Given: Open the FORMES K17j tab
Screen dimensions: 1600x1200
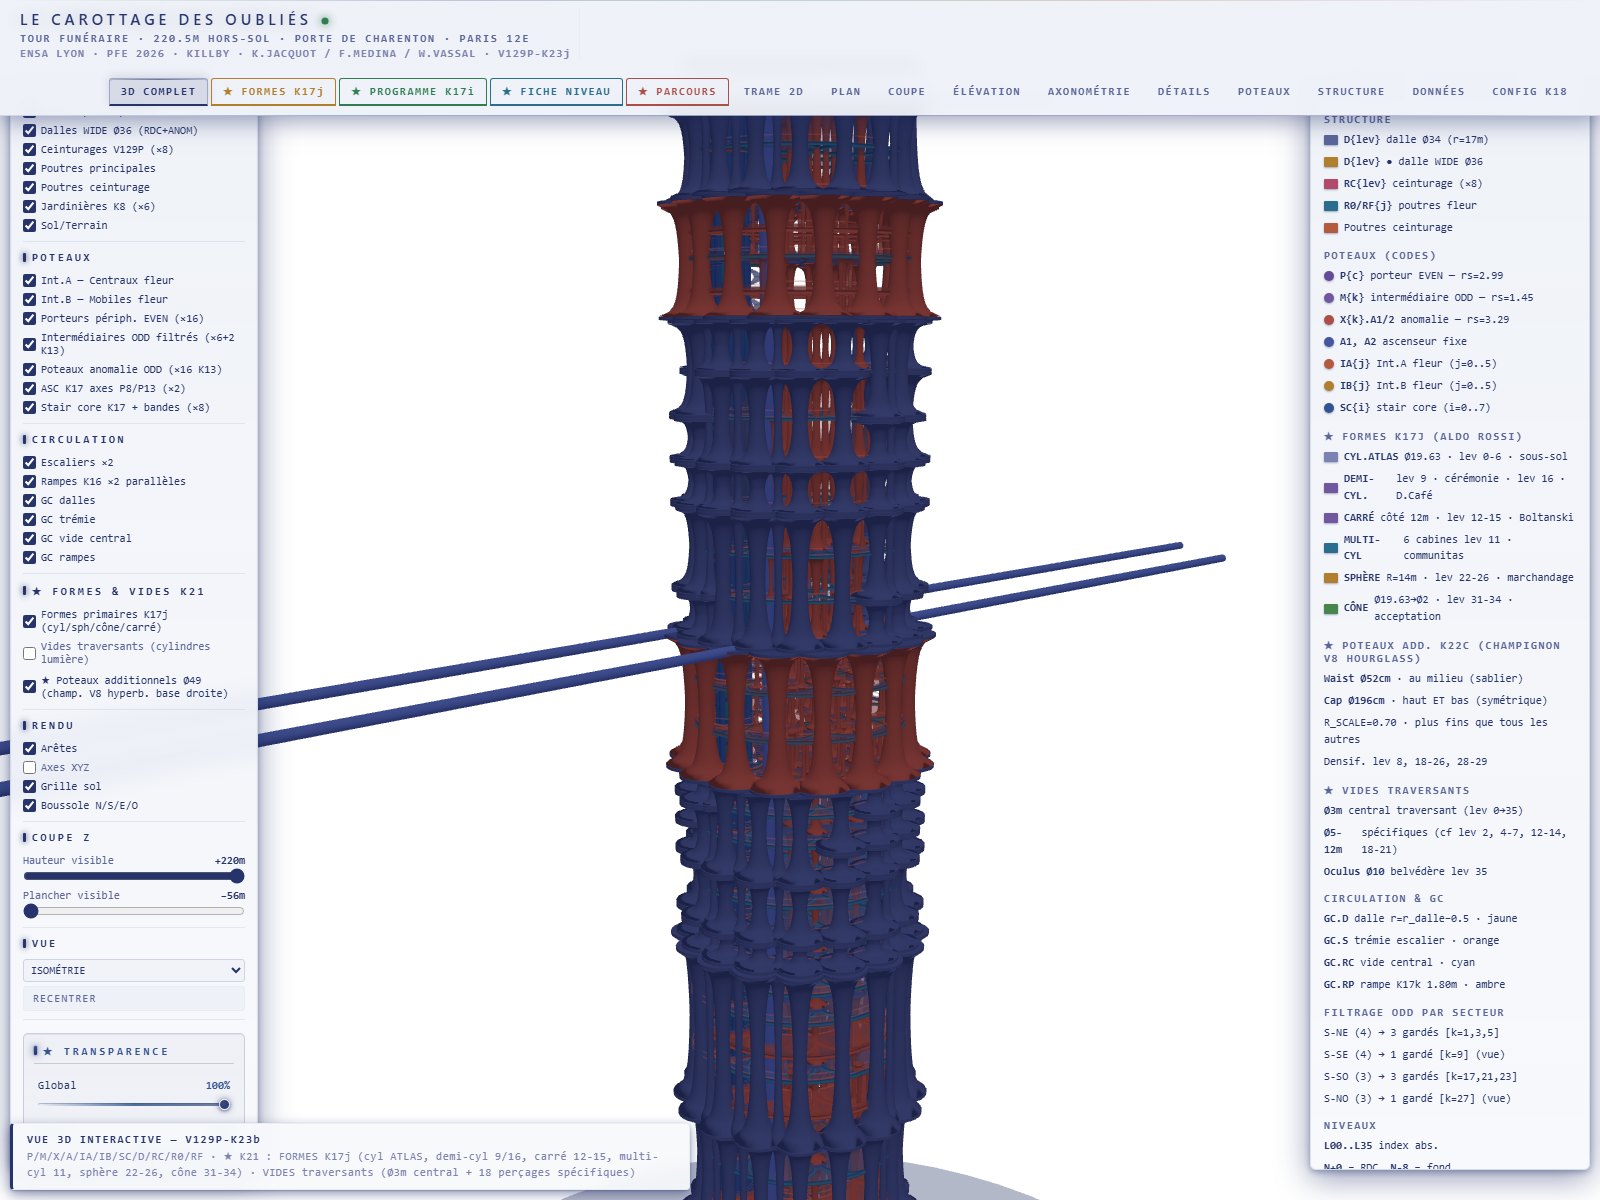Looking at the screenshot, I should 274,92.
